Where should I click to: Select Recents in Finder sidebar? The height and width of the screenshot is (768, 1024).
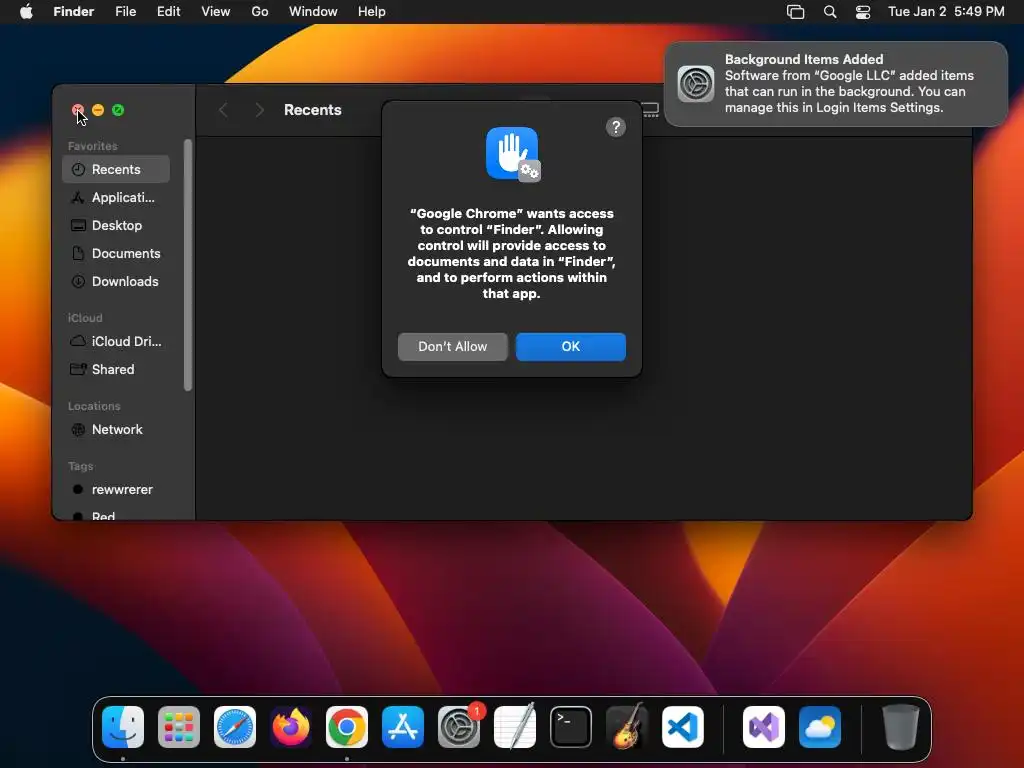coord(116,169)
